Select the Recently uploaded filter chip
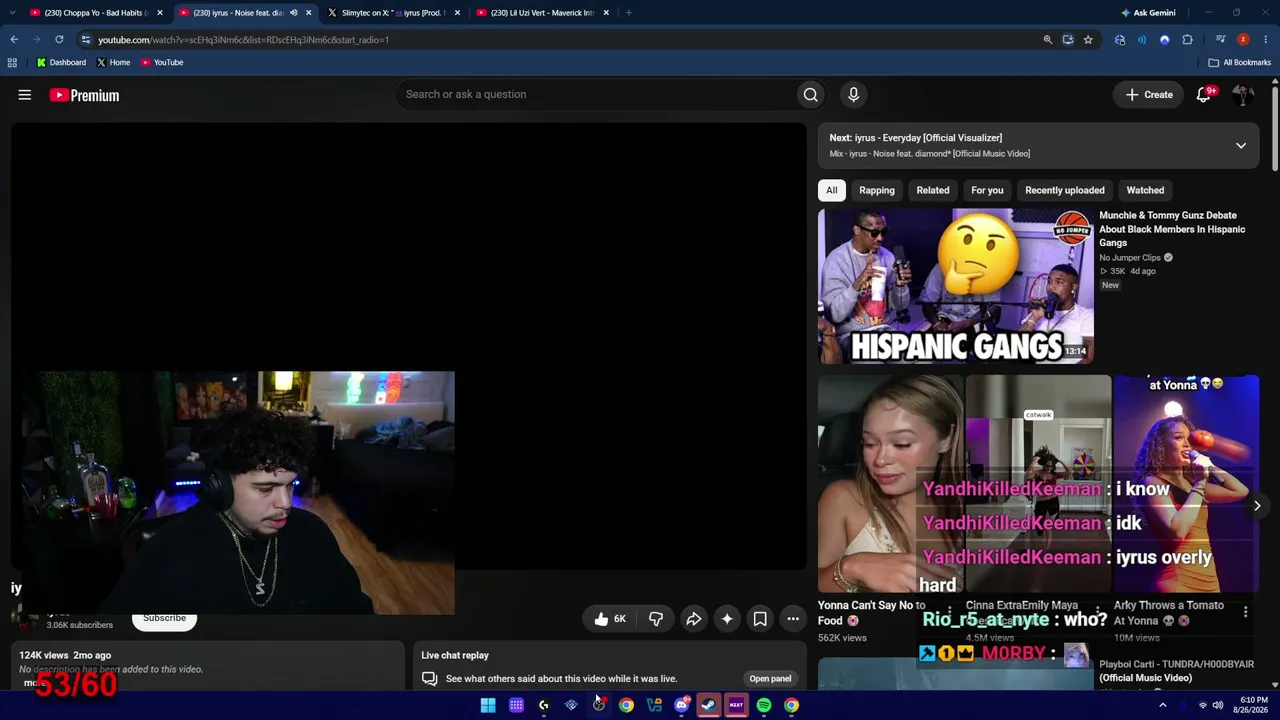Image resolution: width=1280 pixels, height=720 pixels. [x=1065, y=190]
